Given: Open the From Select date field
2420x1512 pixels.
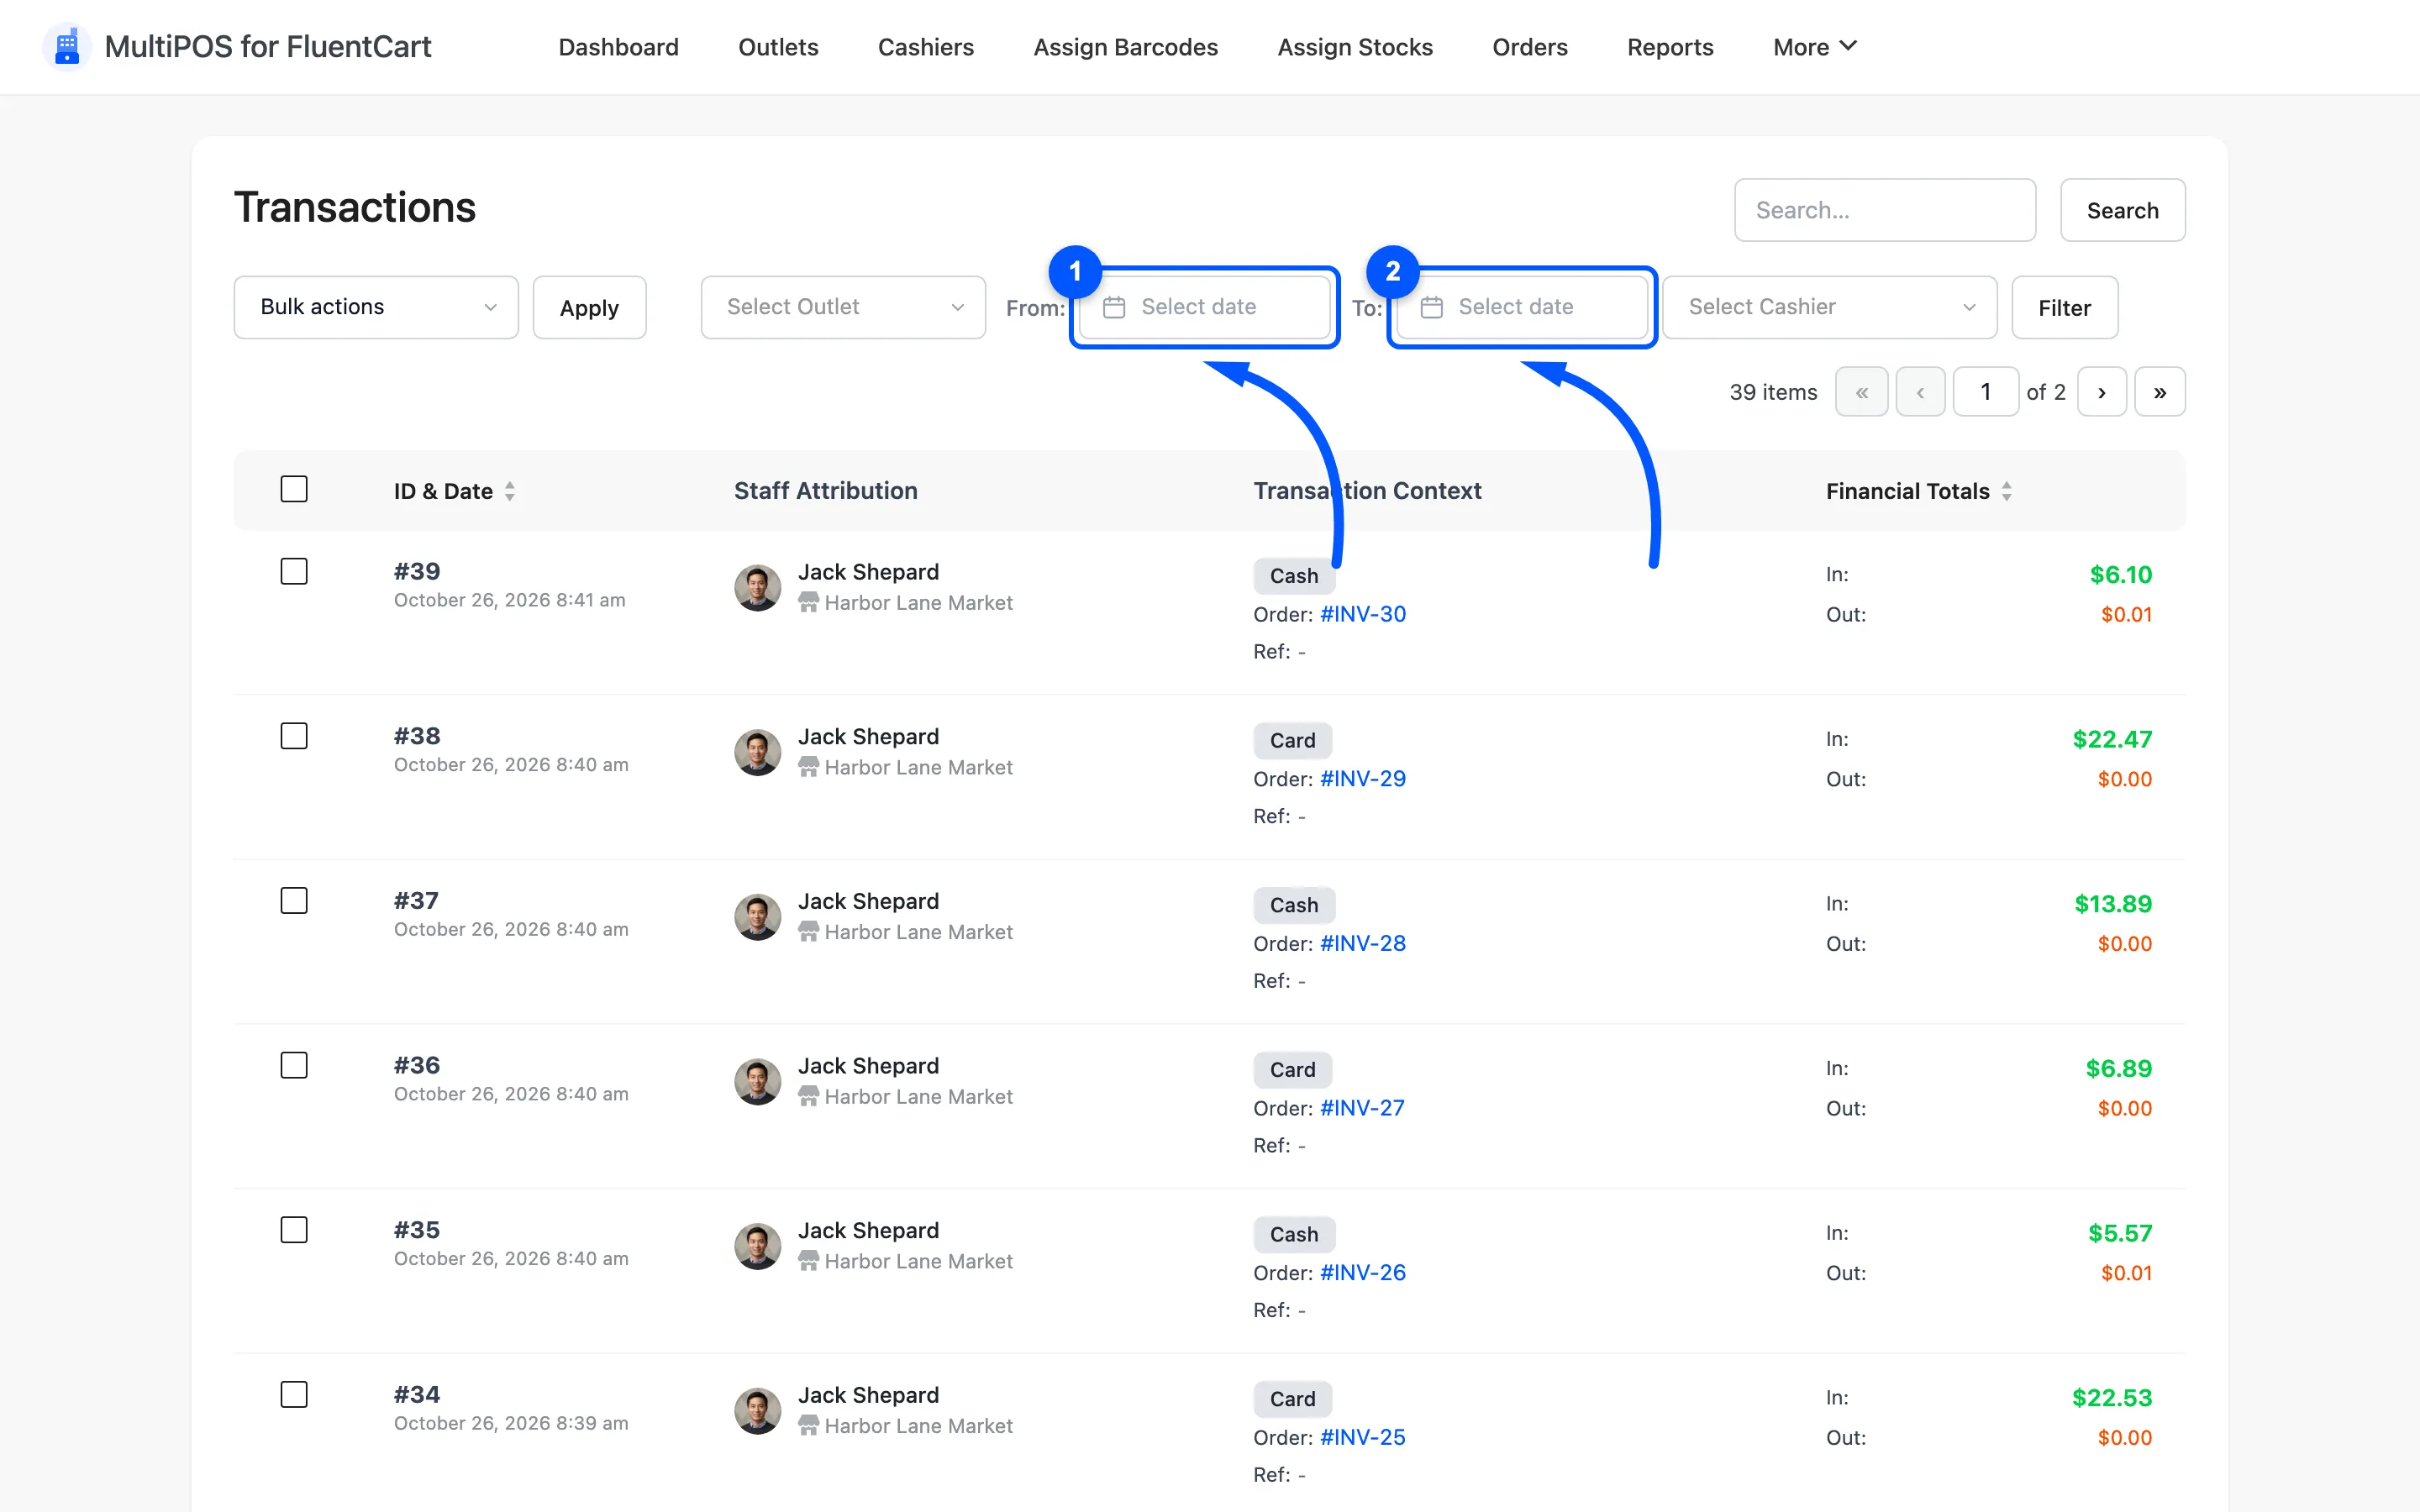Looking at the screenshot, I should (1205, 307).
